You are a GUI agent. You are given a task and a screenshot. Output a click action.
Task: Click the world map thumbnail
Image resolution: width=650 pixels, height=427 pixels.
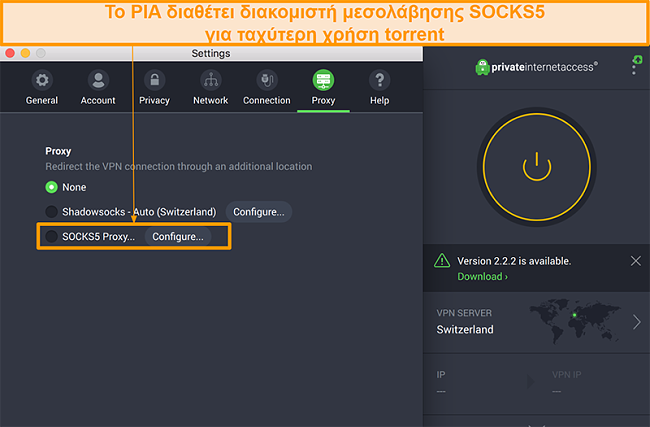[575, 321]
